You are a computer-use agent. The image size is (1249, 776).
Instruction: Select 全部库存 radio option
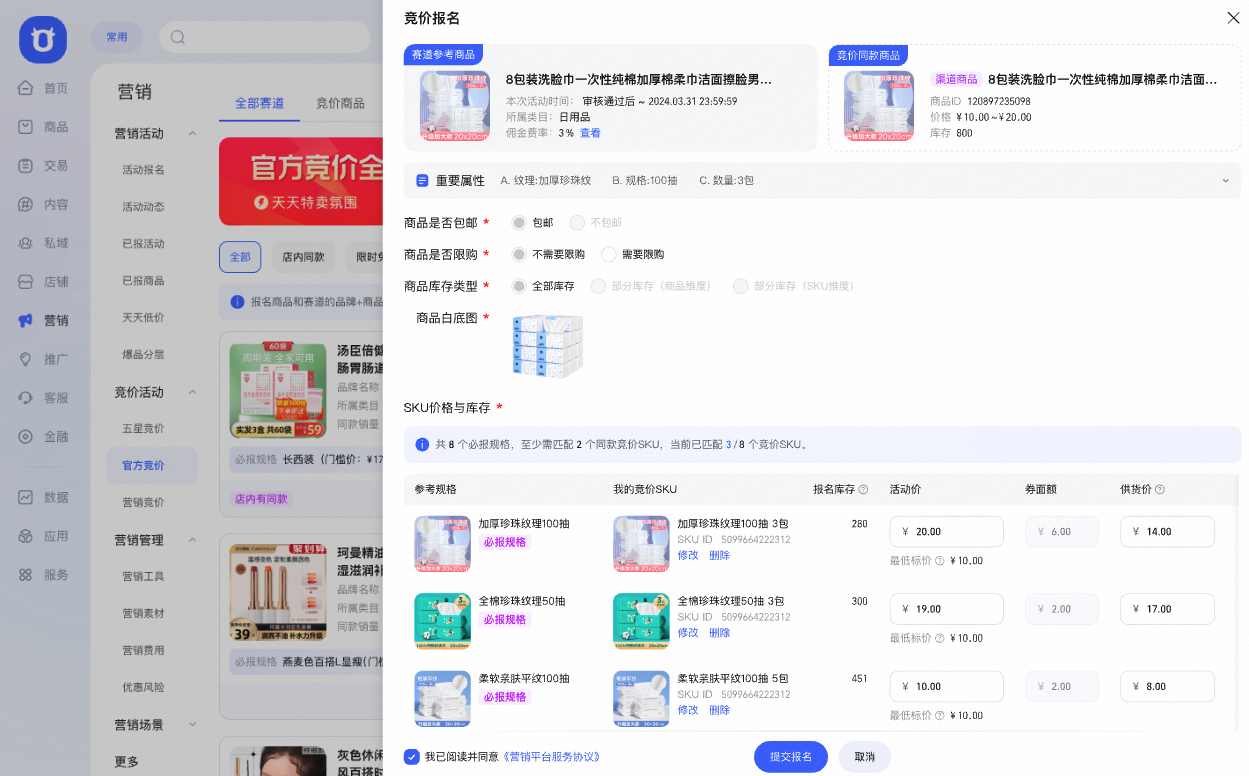point(519,286)
